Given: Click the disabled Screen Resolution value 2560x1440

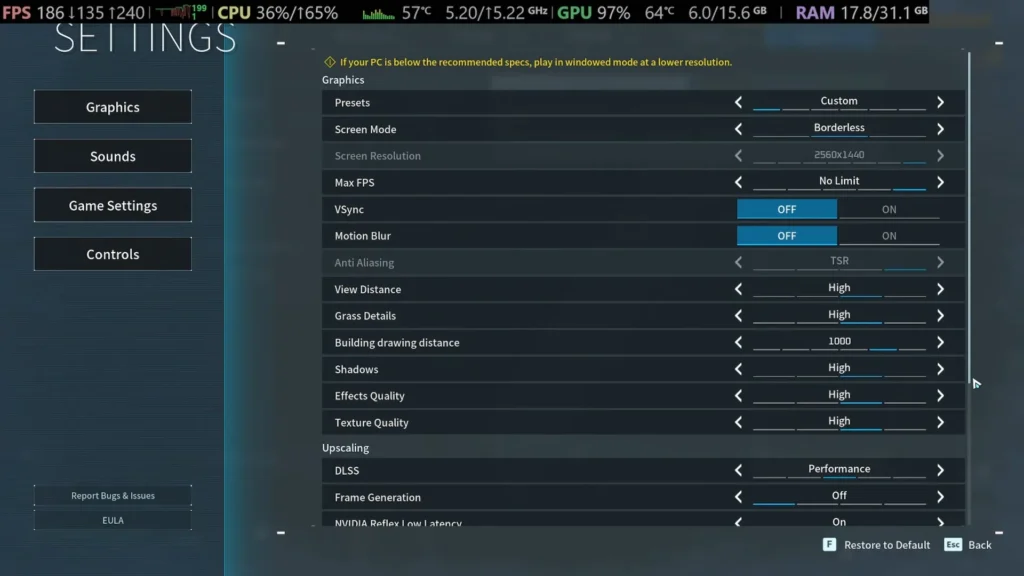Looking at the screenshot, I should tap(839, 155).
